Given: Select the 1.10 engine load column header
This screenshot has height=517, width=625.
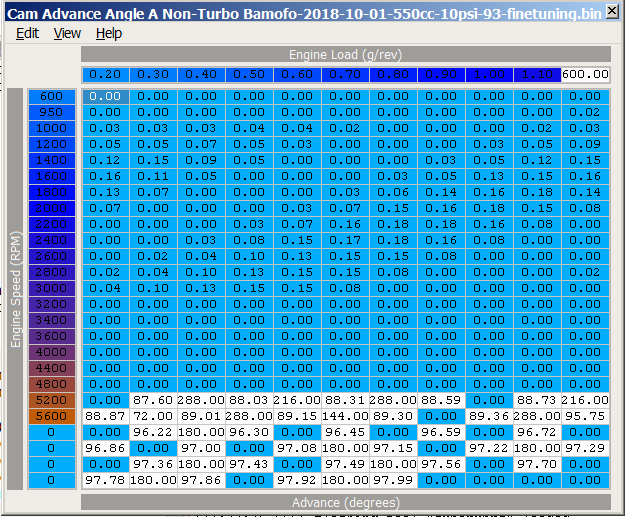Looking at the screenshot, I should pyautogui.click(x=538, y=75).
